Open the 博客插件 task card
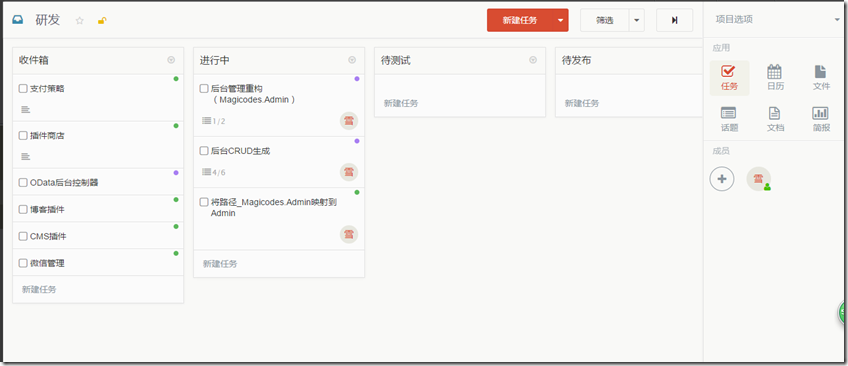The height and width of the screenshot is (366, 848). click(x=98, y=209)
